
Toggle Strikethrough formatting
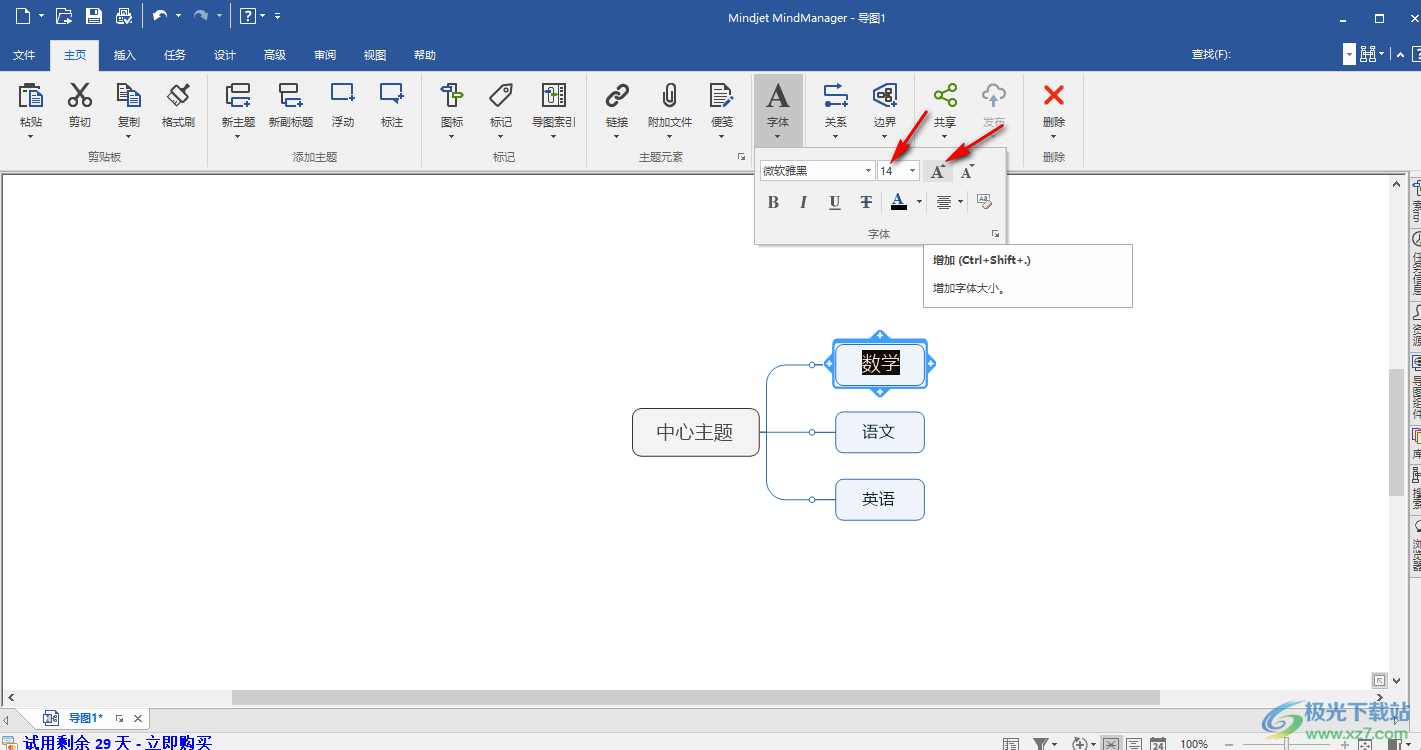tap(866, 202)
